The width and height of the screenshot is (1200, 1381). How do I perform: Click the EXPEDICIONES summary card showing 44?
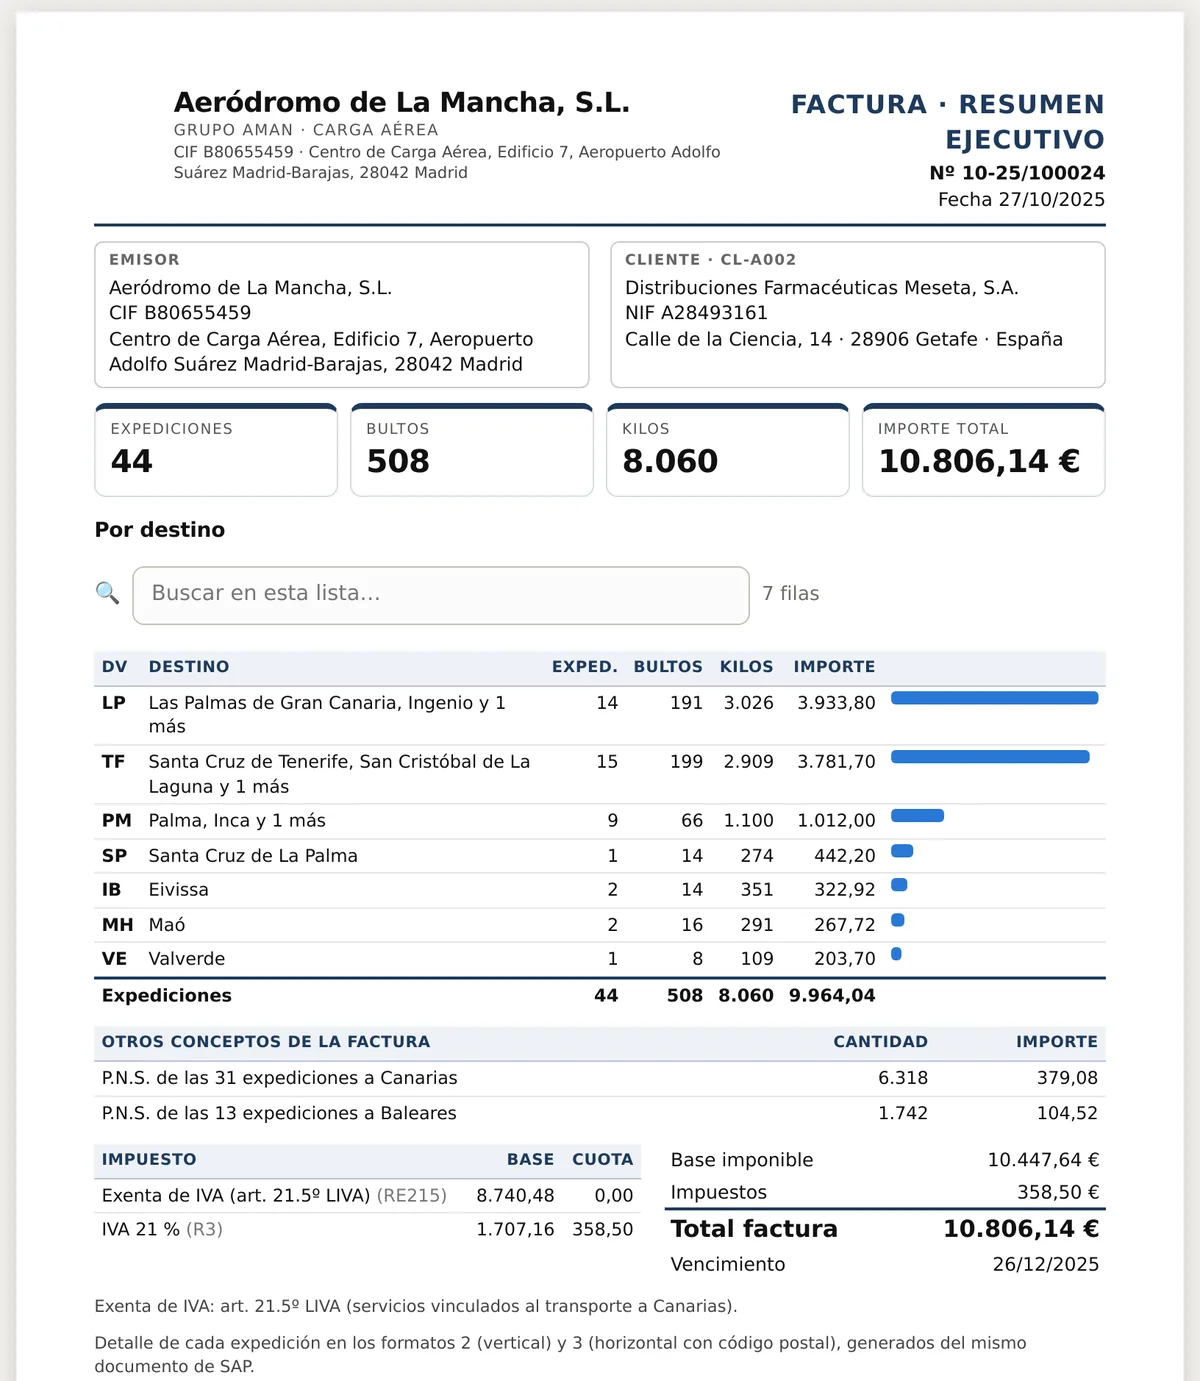tap(216, 450)
